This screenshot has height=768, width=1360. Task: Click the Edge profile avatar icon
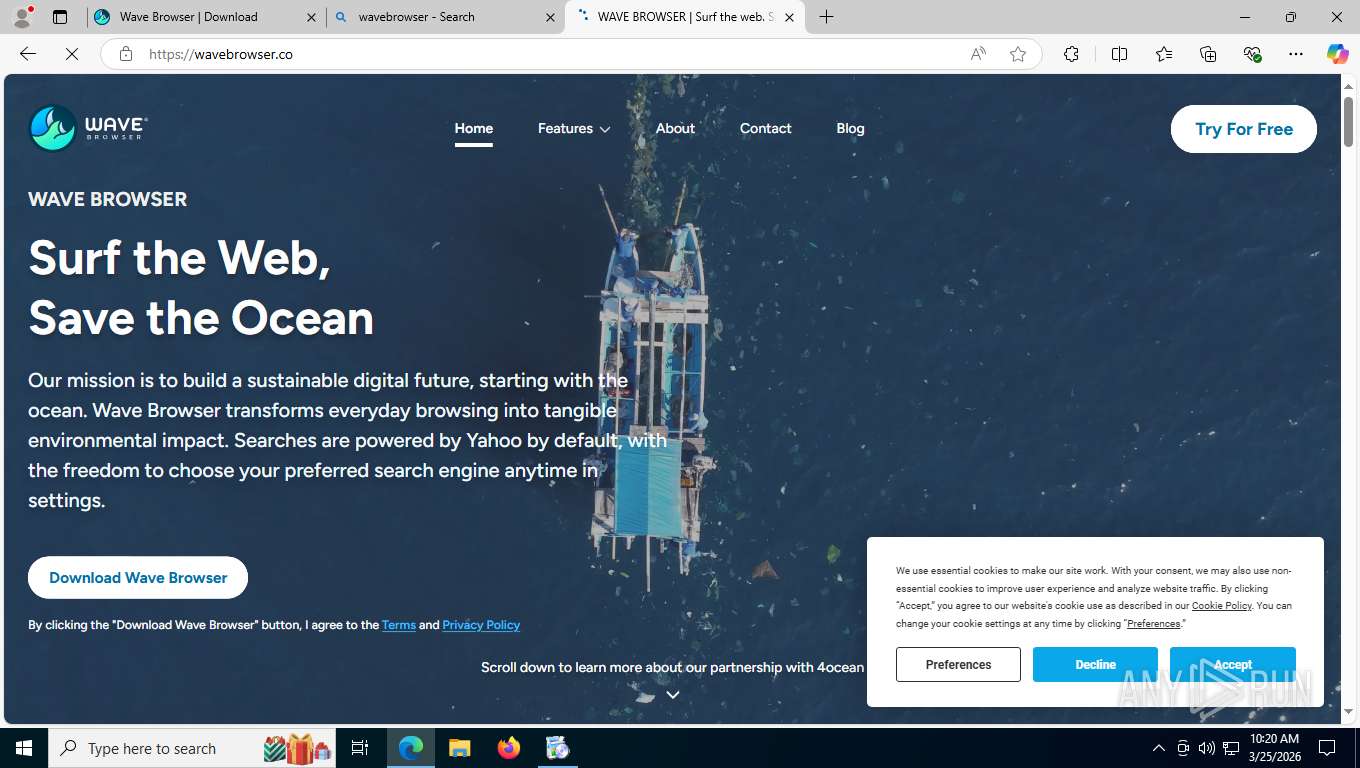[x=22, y=17]
